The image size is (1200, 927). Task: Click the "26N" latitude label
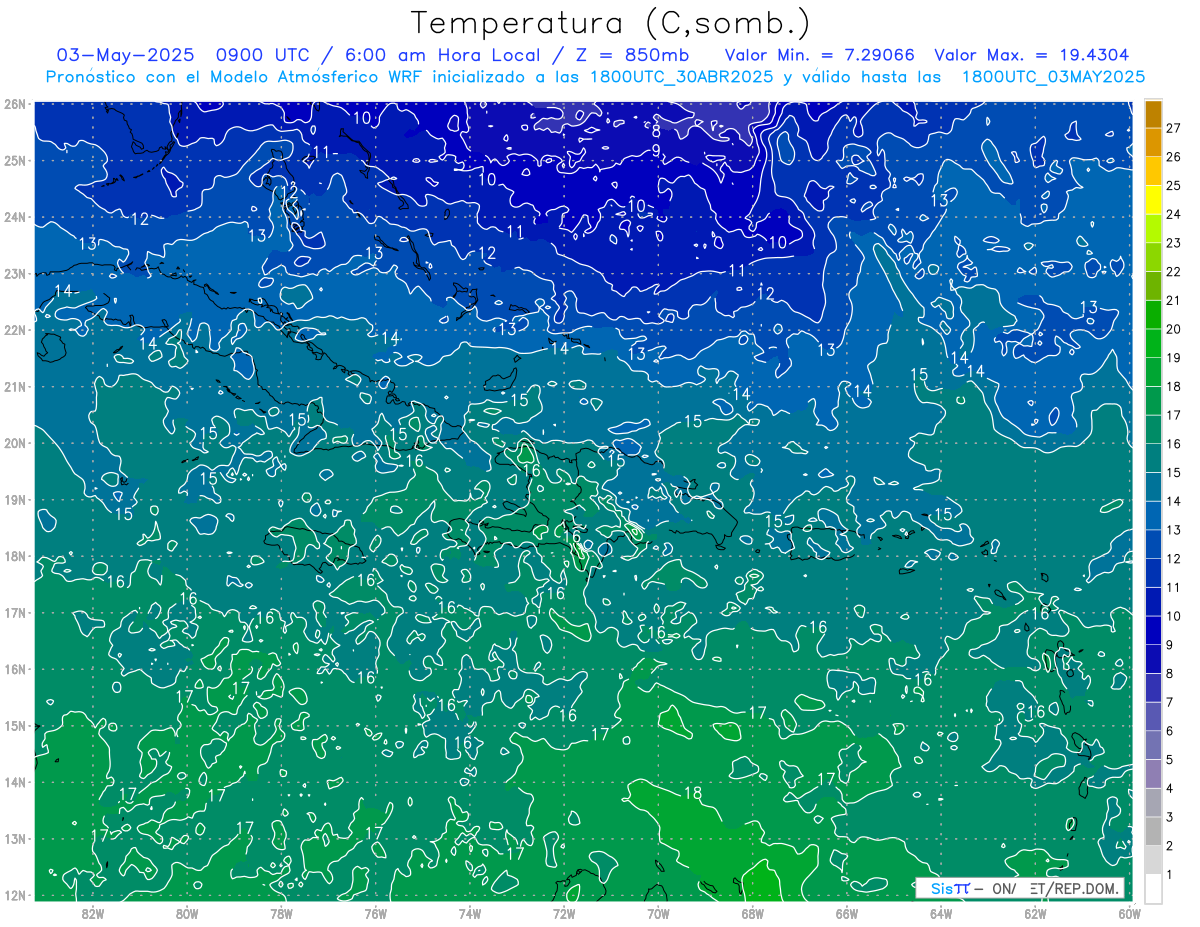(14, 103)
